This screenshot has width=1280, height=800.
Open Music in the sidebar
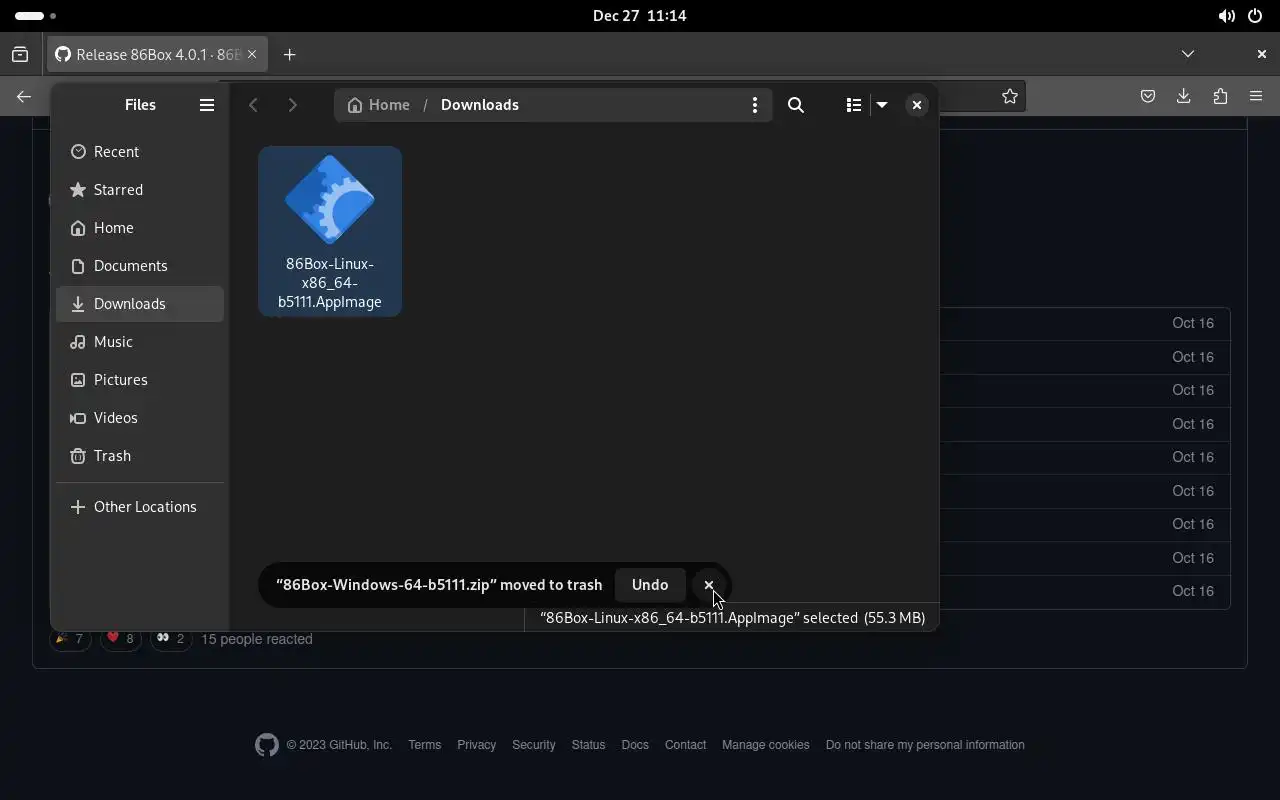(140, 342)
